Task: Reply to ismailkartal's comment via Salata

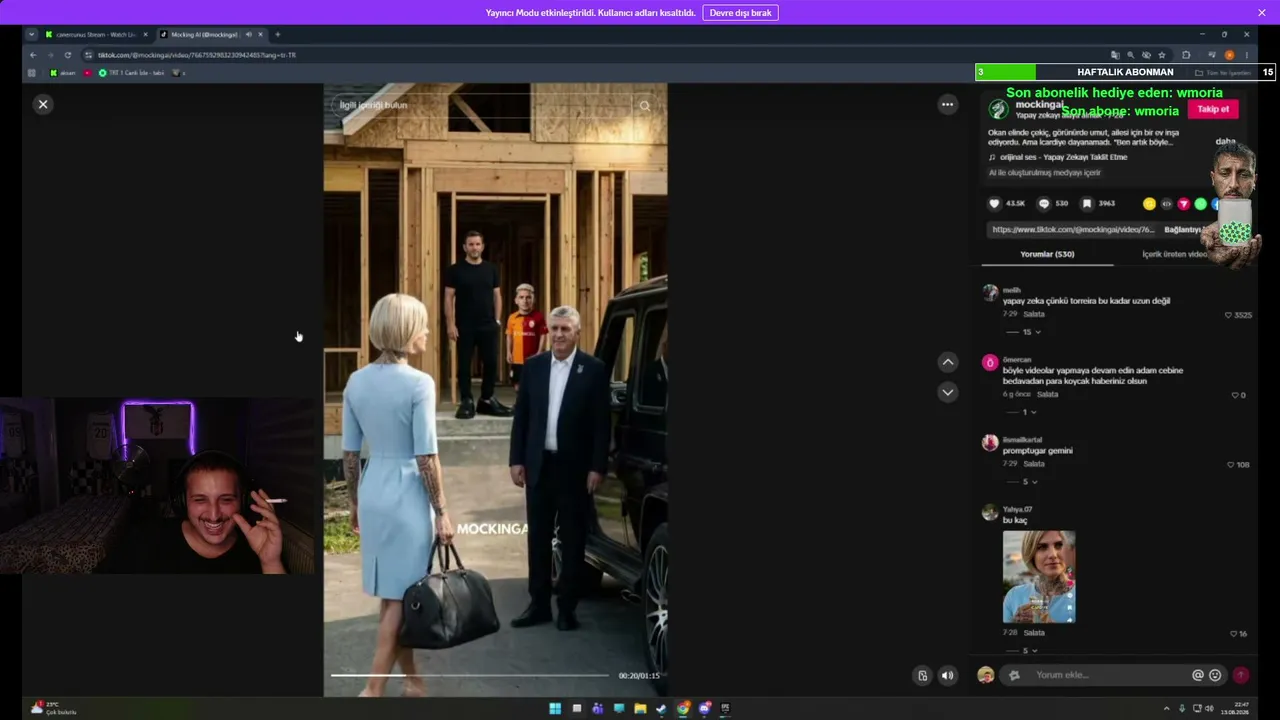Action: click(1034, 464)
